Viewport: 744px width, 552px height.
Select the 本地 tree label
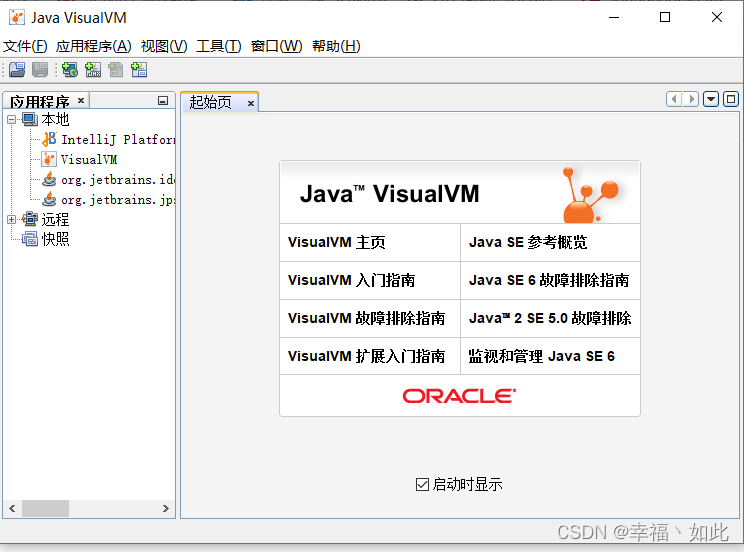tap(56, 120)
